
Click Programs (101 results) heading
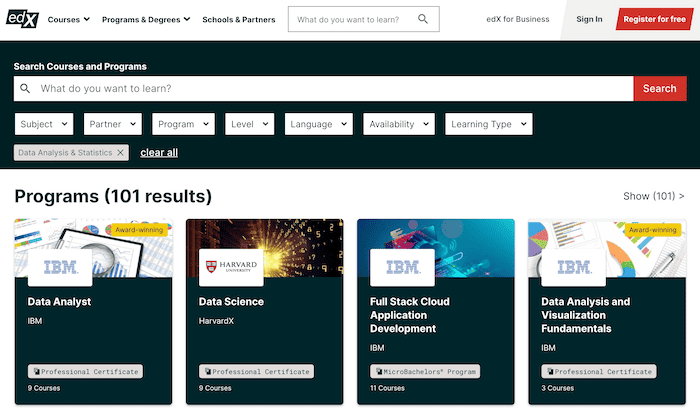[113, 197]
